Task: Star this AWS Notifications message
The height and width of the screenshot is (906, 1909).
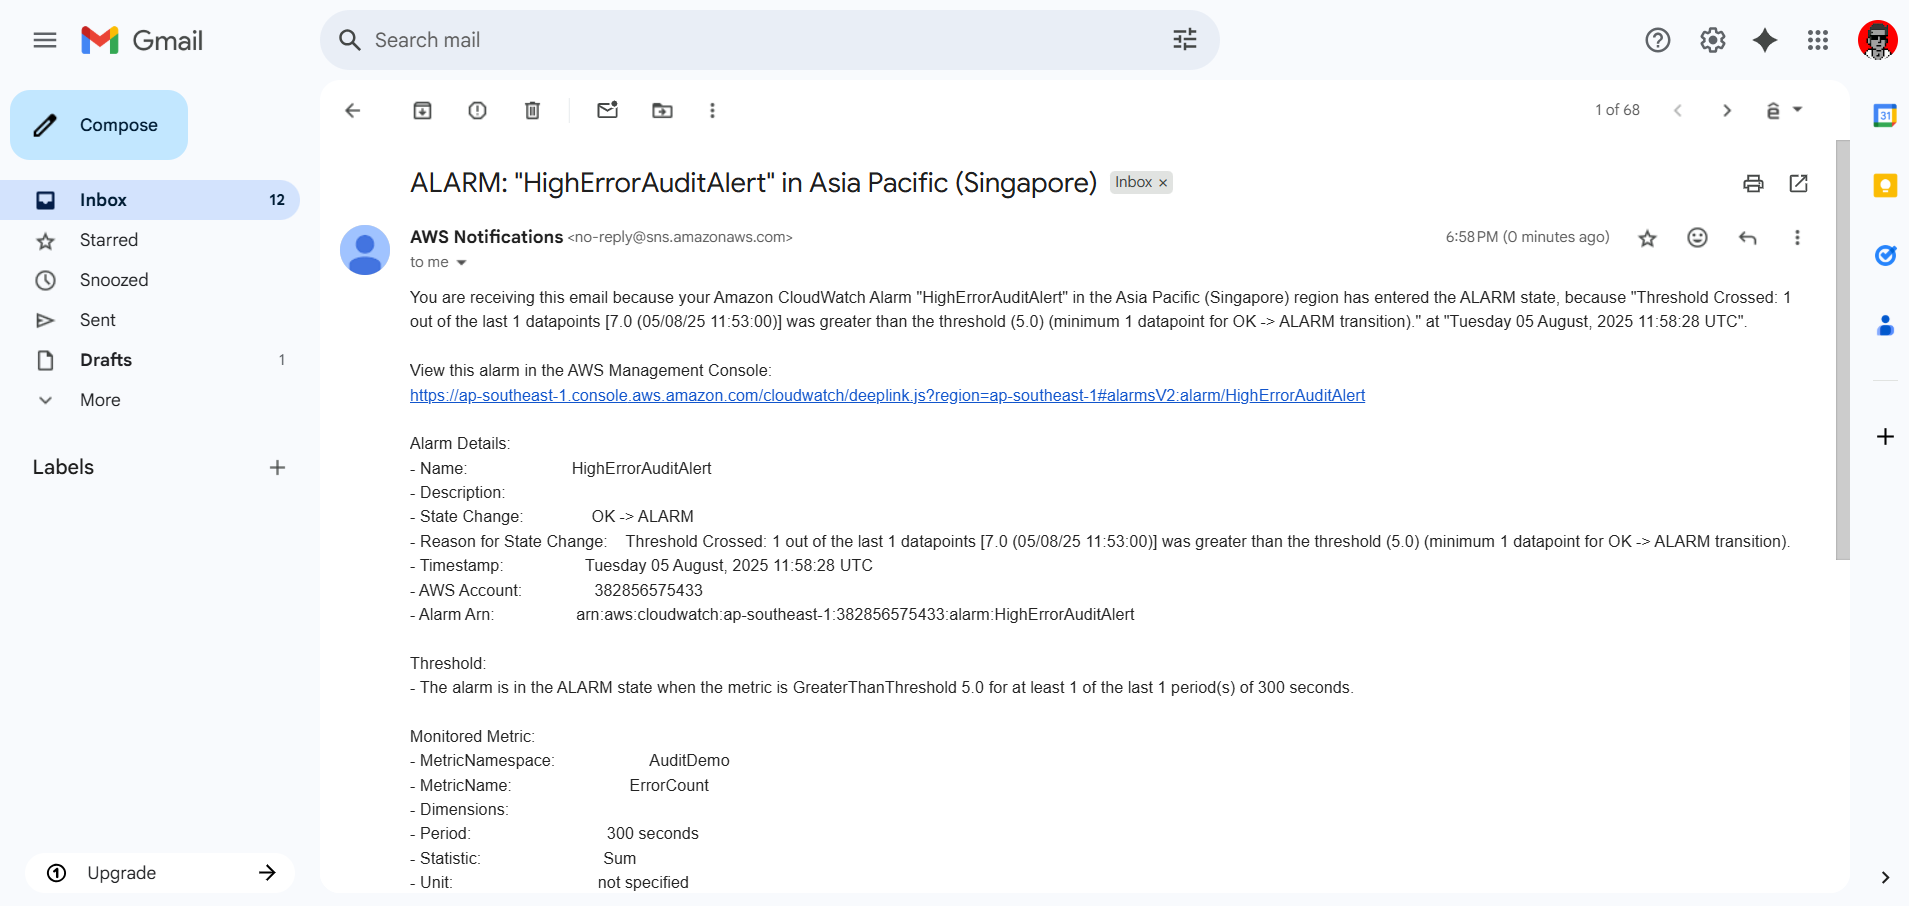Action: coord(1648,238)
